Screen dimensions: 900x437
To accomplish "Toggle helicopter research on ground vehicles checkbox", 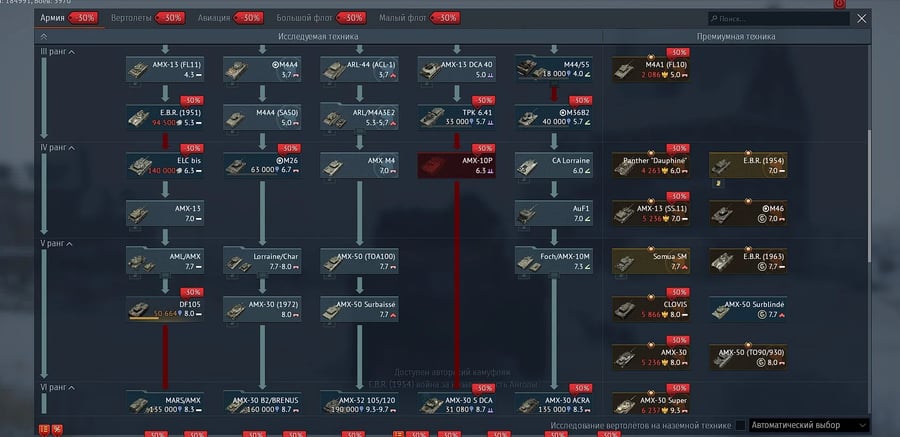I will (x=740, y=426).
